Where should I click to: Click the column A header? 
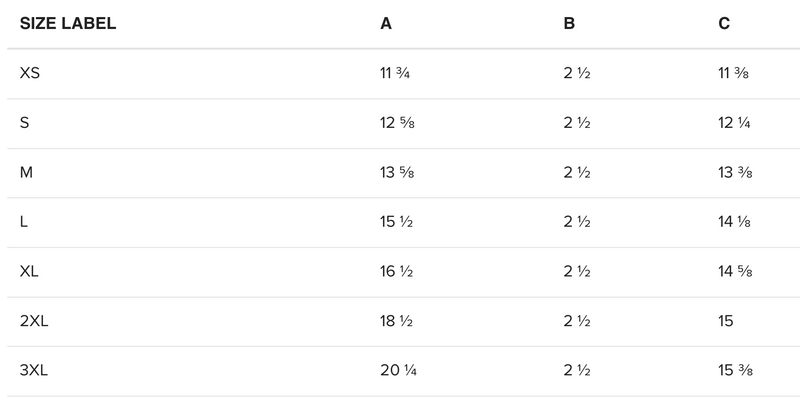pyautogui.click(x=386, y=24)
